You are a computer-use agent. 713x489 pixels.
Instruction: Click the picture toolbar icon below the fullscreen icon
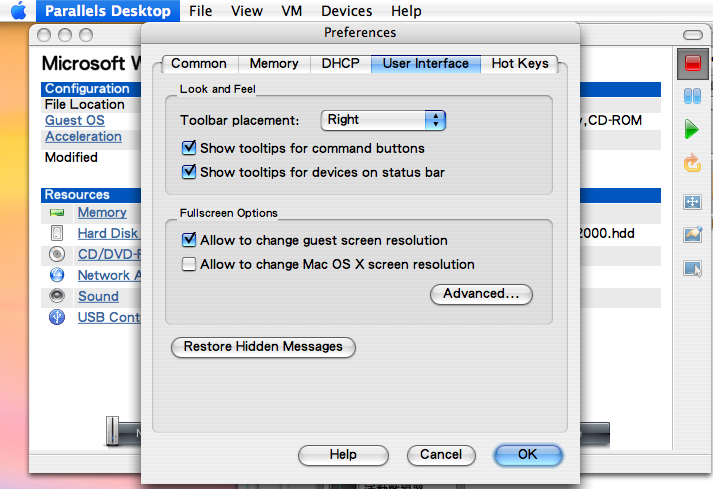click(x=693, y=234)
